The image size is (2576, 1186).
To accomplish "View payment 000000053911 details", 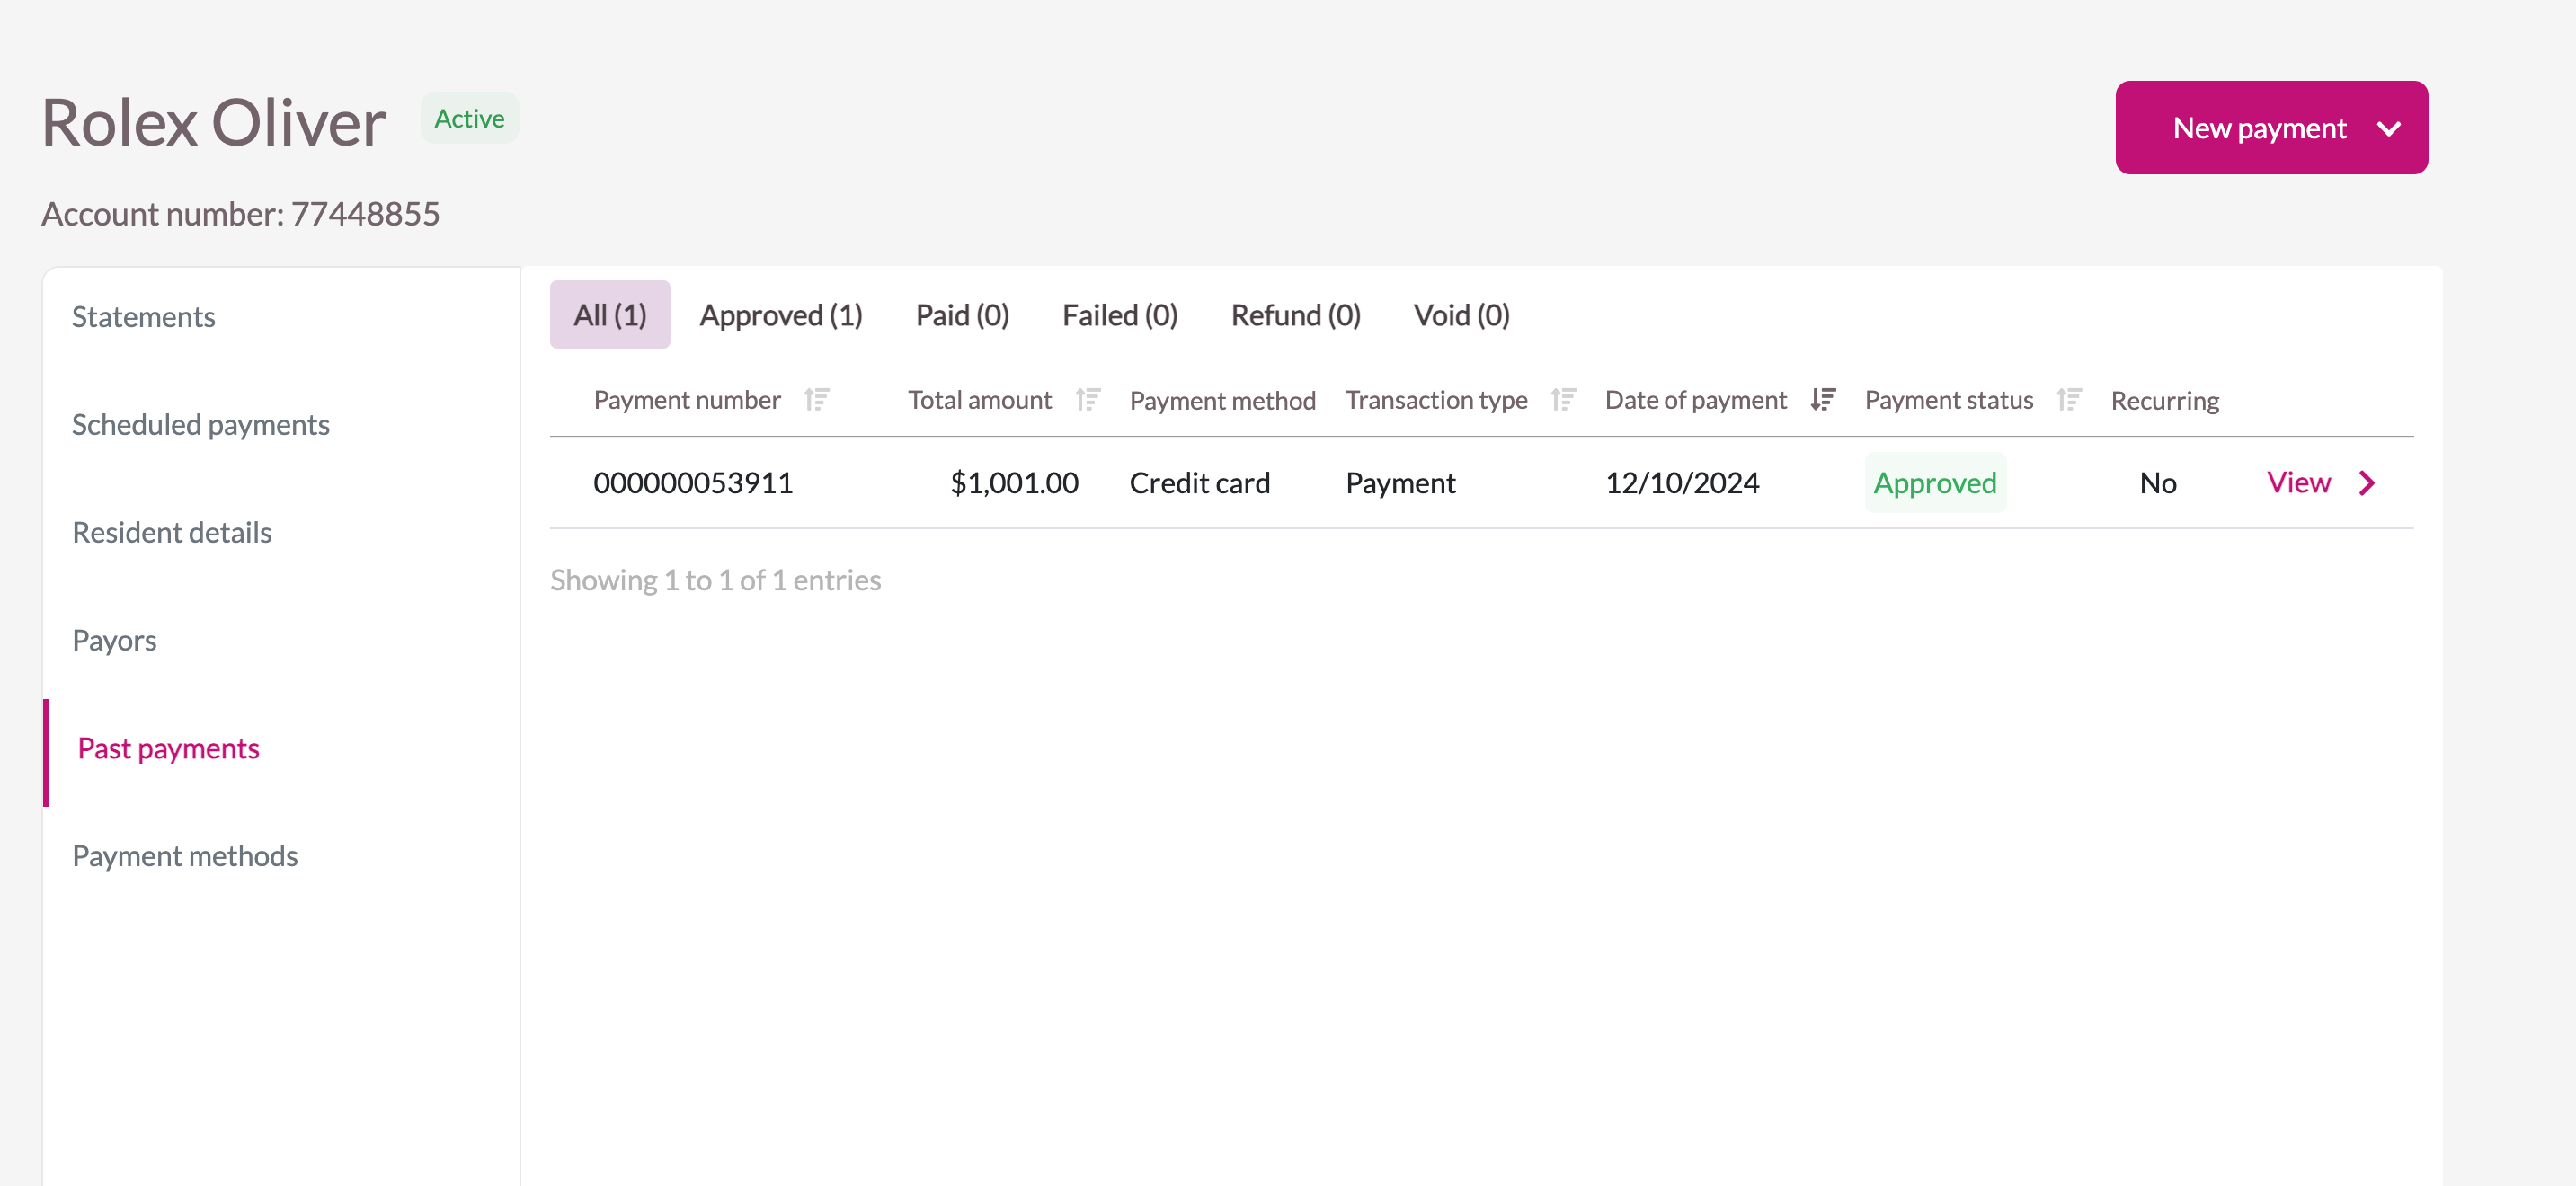I will 2298,483.
